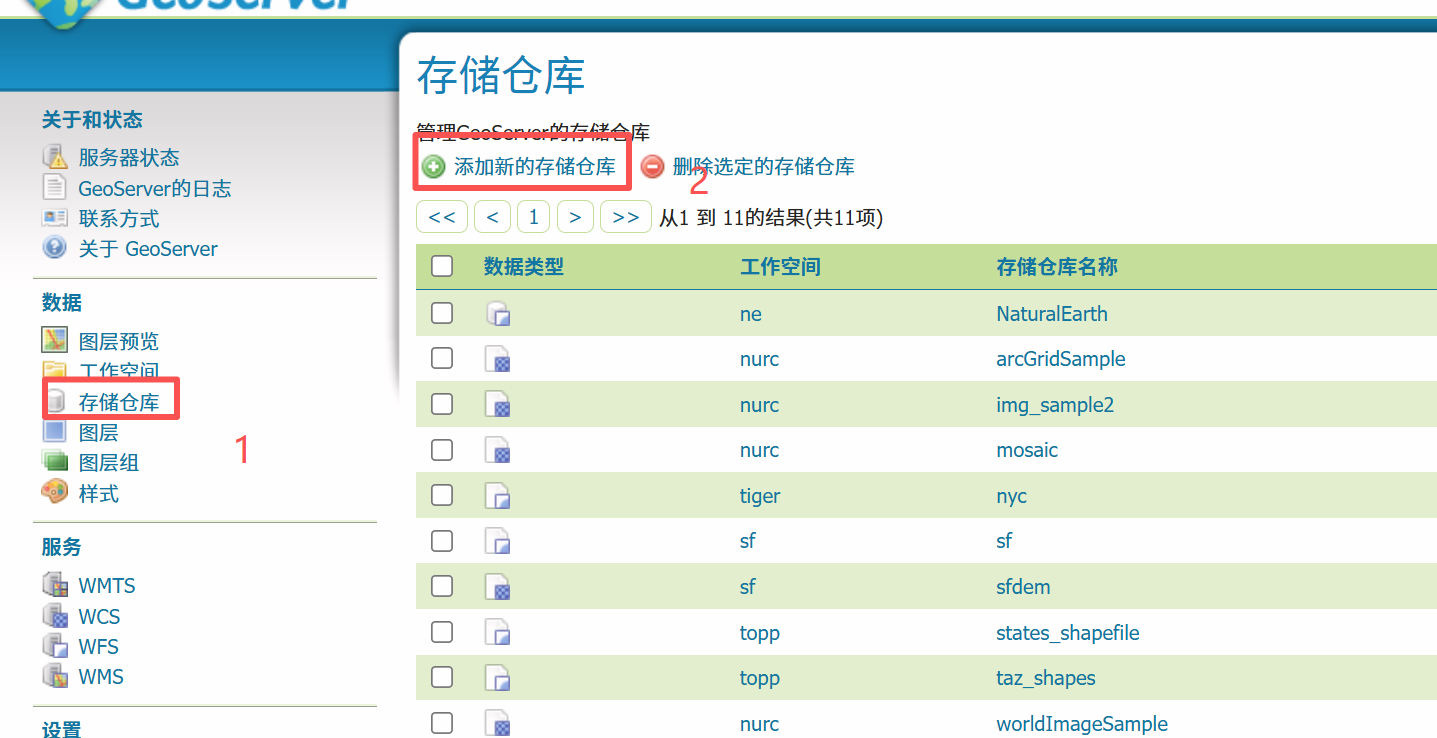This screenshot has height=738, width=1437.
Task: Click the raster type icon for img_sample2
Action: (498, 405)
